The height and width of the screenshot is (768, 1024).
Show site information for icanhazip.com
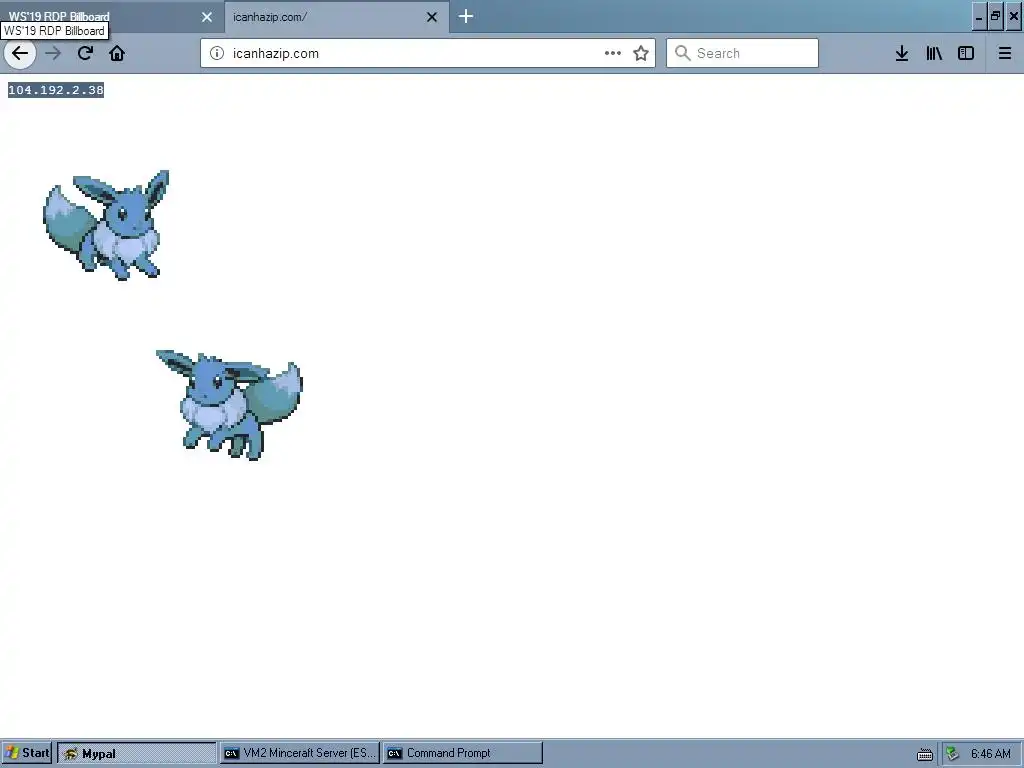point(217,54)
